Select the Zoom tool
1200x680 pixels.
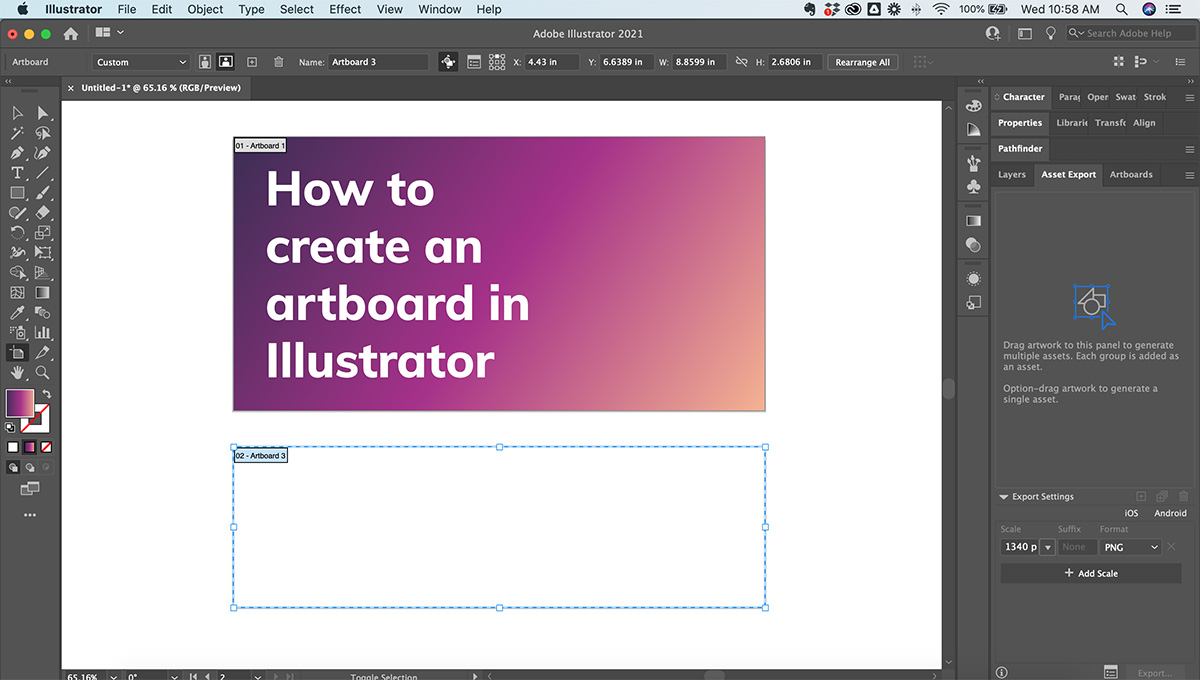pos(43,372)
